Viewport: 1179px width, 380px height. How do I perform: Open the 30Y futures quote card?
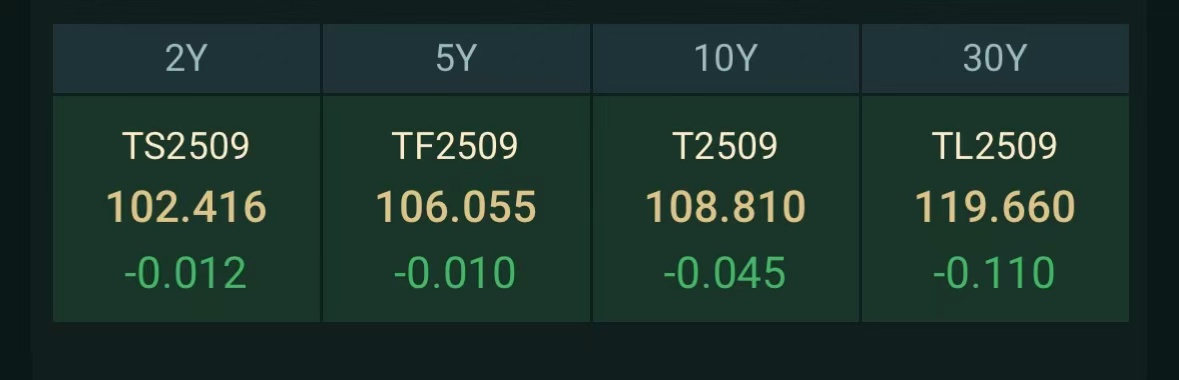[995, 208]
